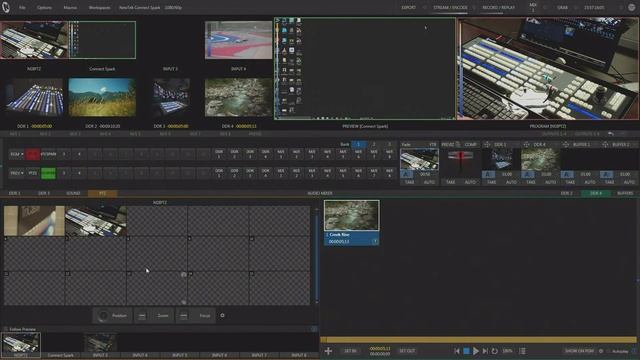Open the PGM row source dropdown

click(x=17, y=154)
